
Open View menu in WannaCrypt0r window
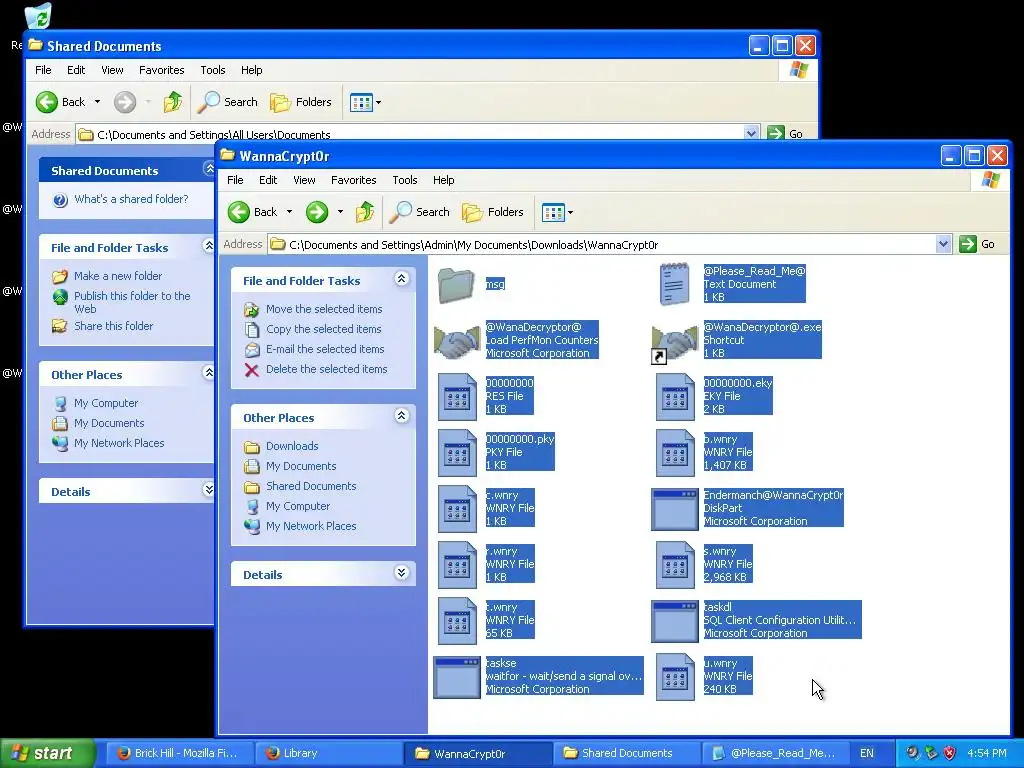pos(304,180)
